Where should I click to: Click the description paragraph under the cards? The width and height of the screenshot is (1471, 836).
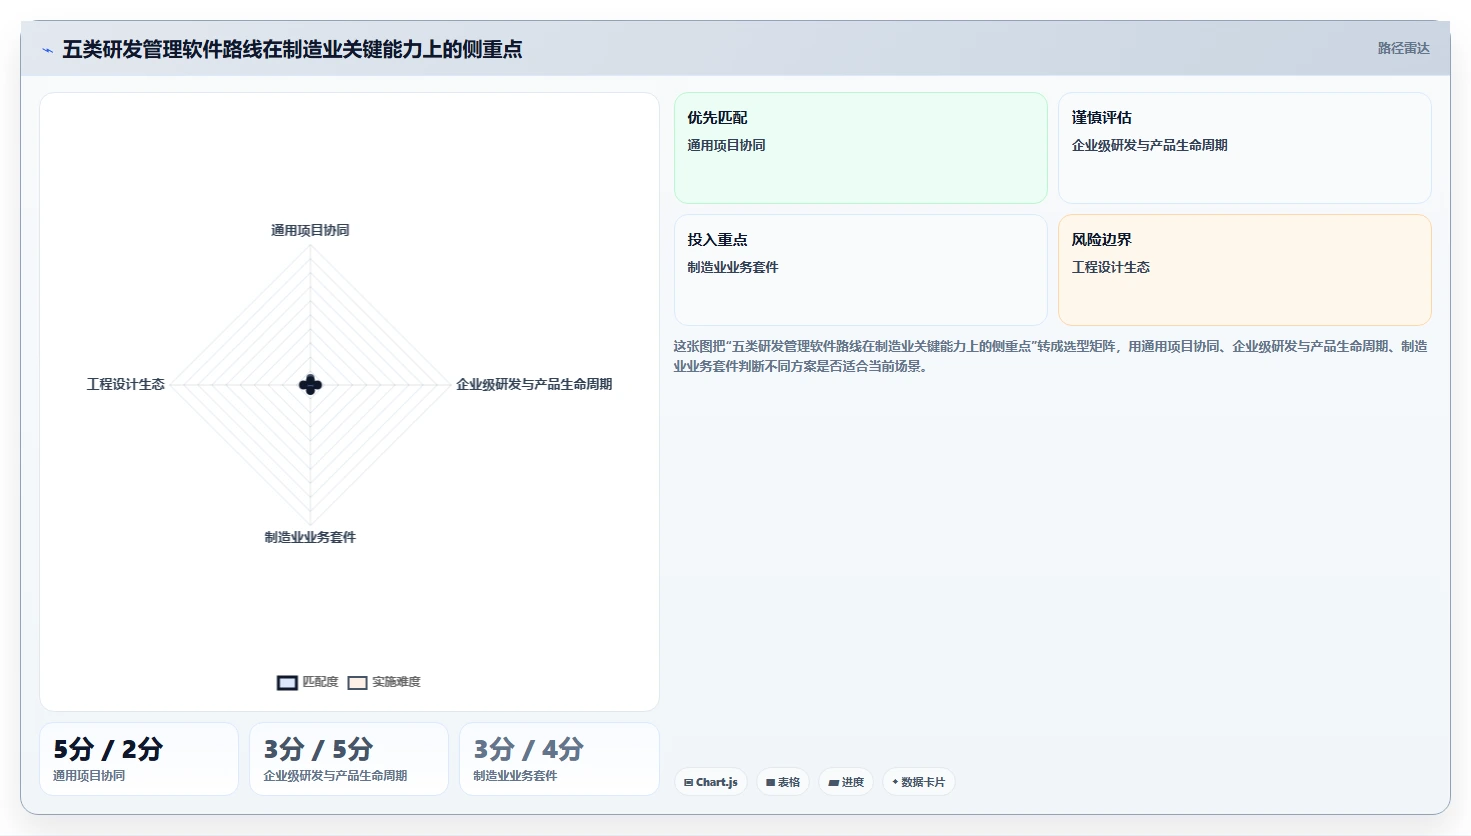click(x=1050, y=356)
